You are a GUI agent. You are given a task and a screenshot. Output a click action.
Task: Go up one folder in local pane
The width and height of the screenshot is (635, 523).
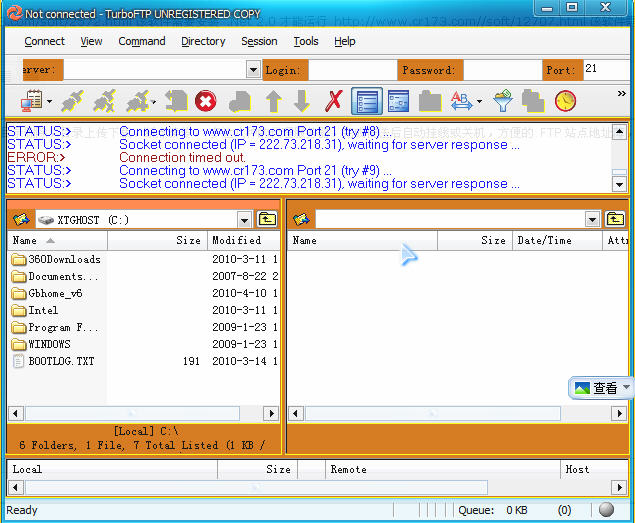(x=267, y=220)
